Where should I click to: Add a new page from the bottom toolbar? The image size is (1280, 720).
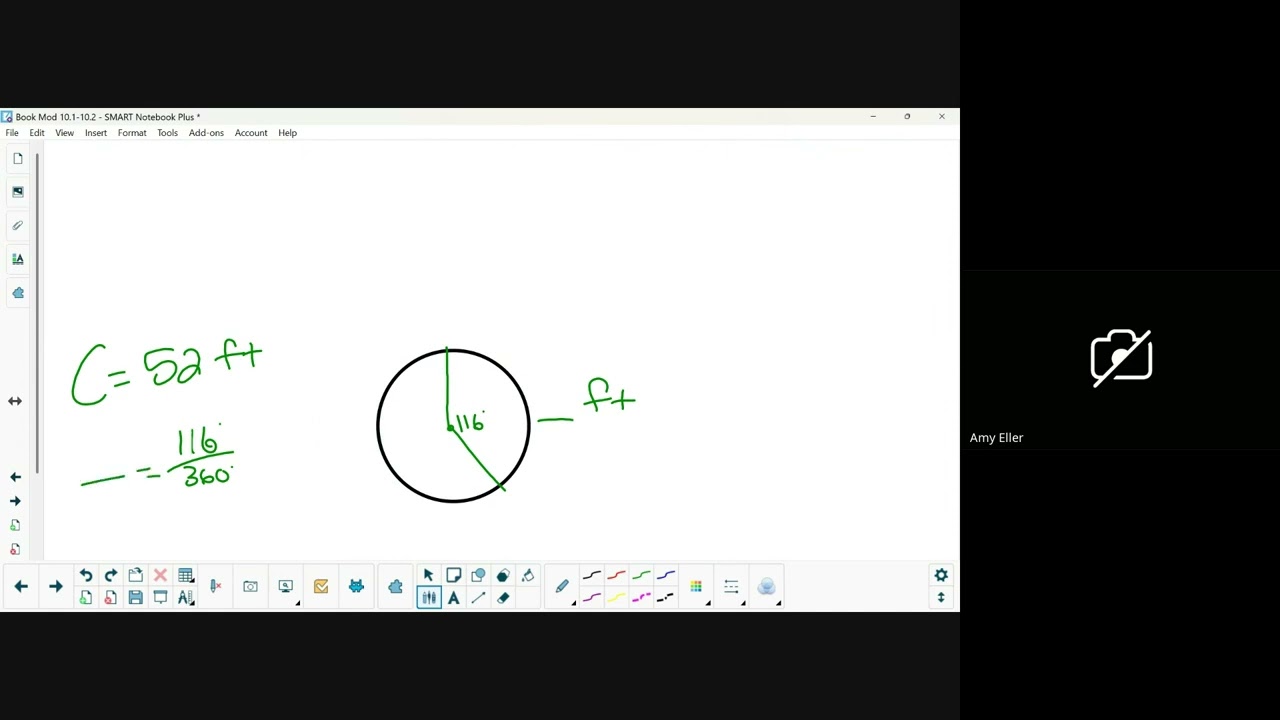point(86,598)
